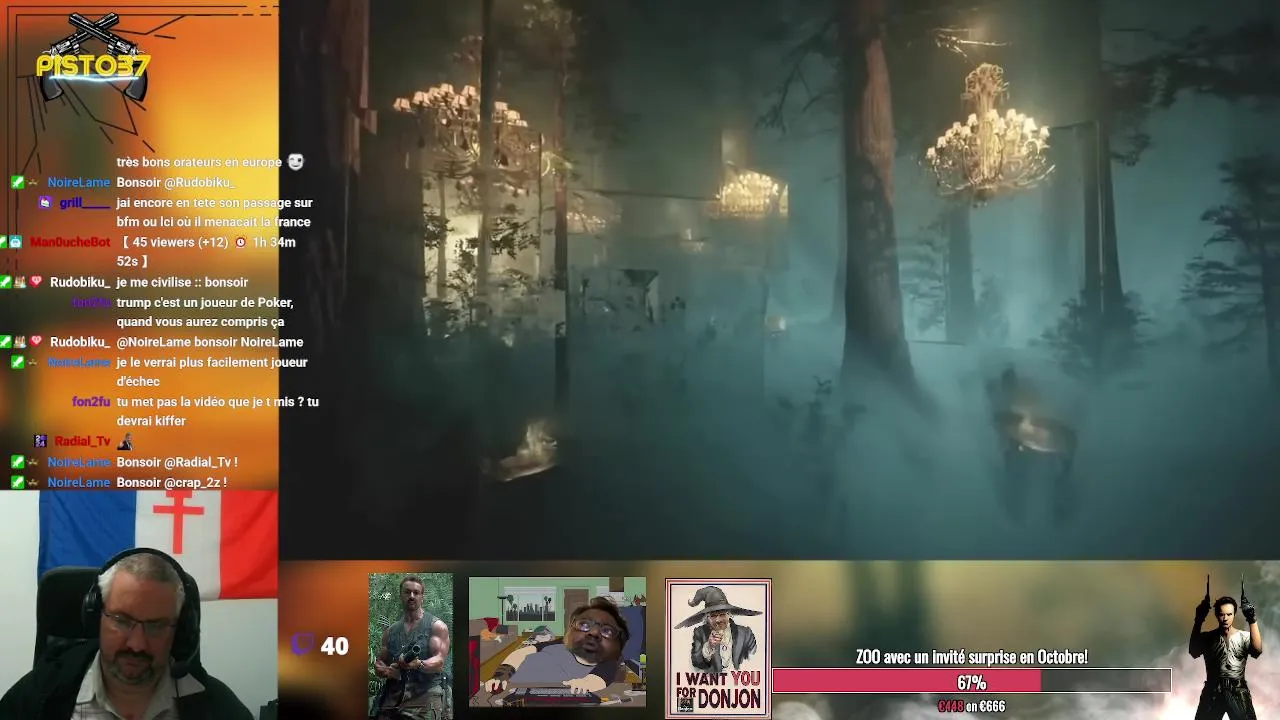Screen dimensions: 1280x720
Task: Click the purple Twitch icon beside 40
Action: coord(302,645)
